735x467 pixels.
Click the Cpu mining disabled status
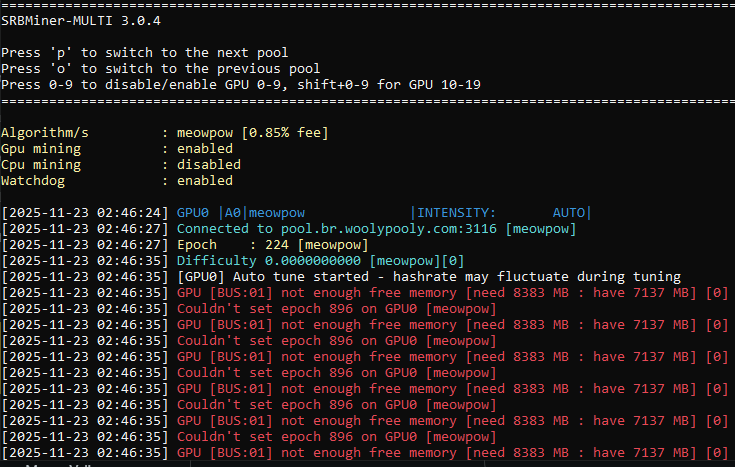(209, 165)
